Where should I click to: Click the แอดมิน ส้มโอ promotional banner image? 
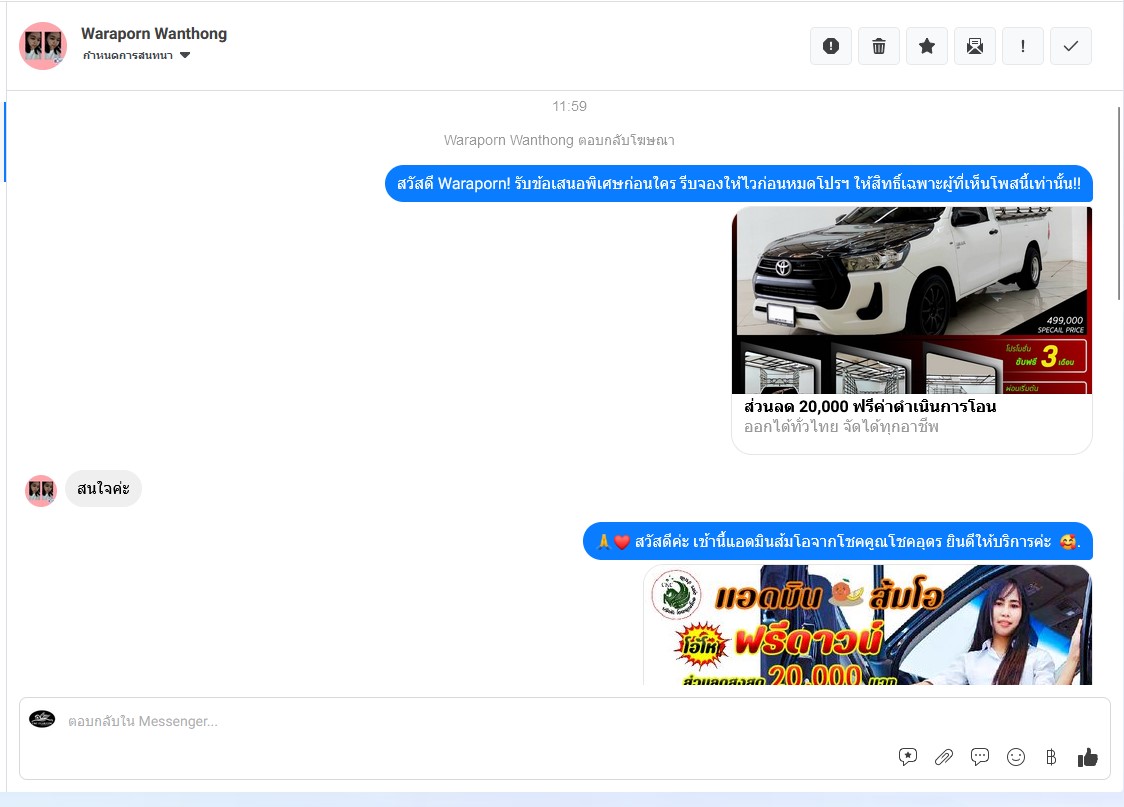pos(867,625)
